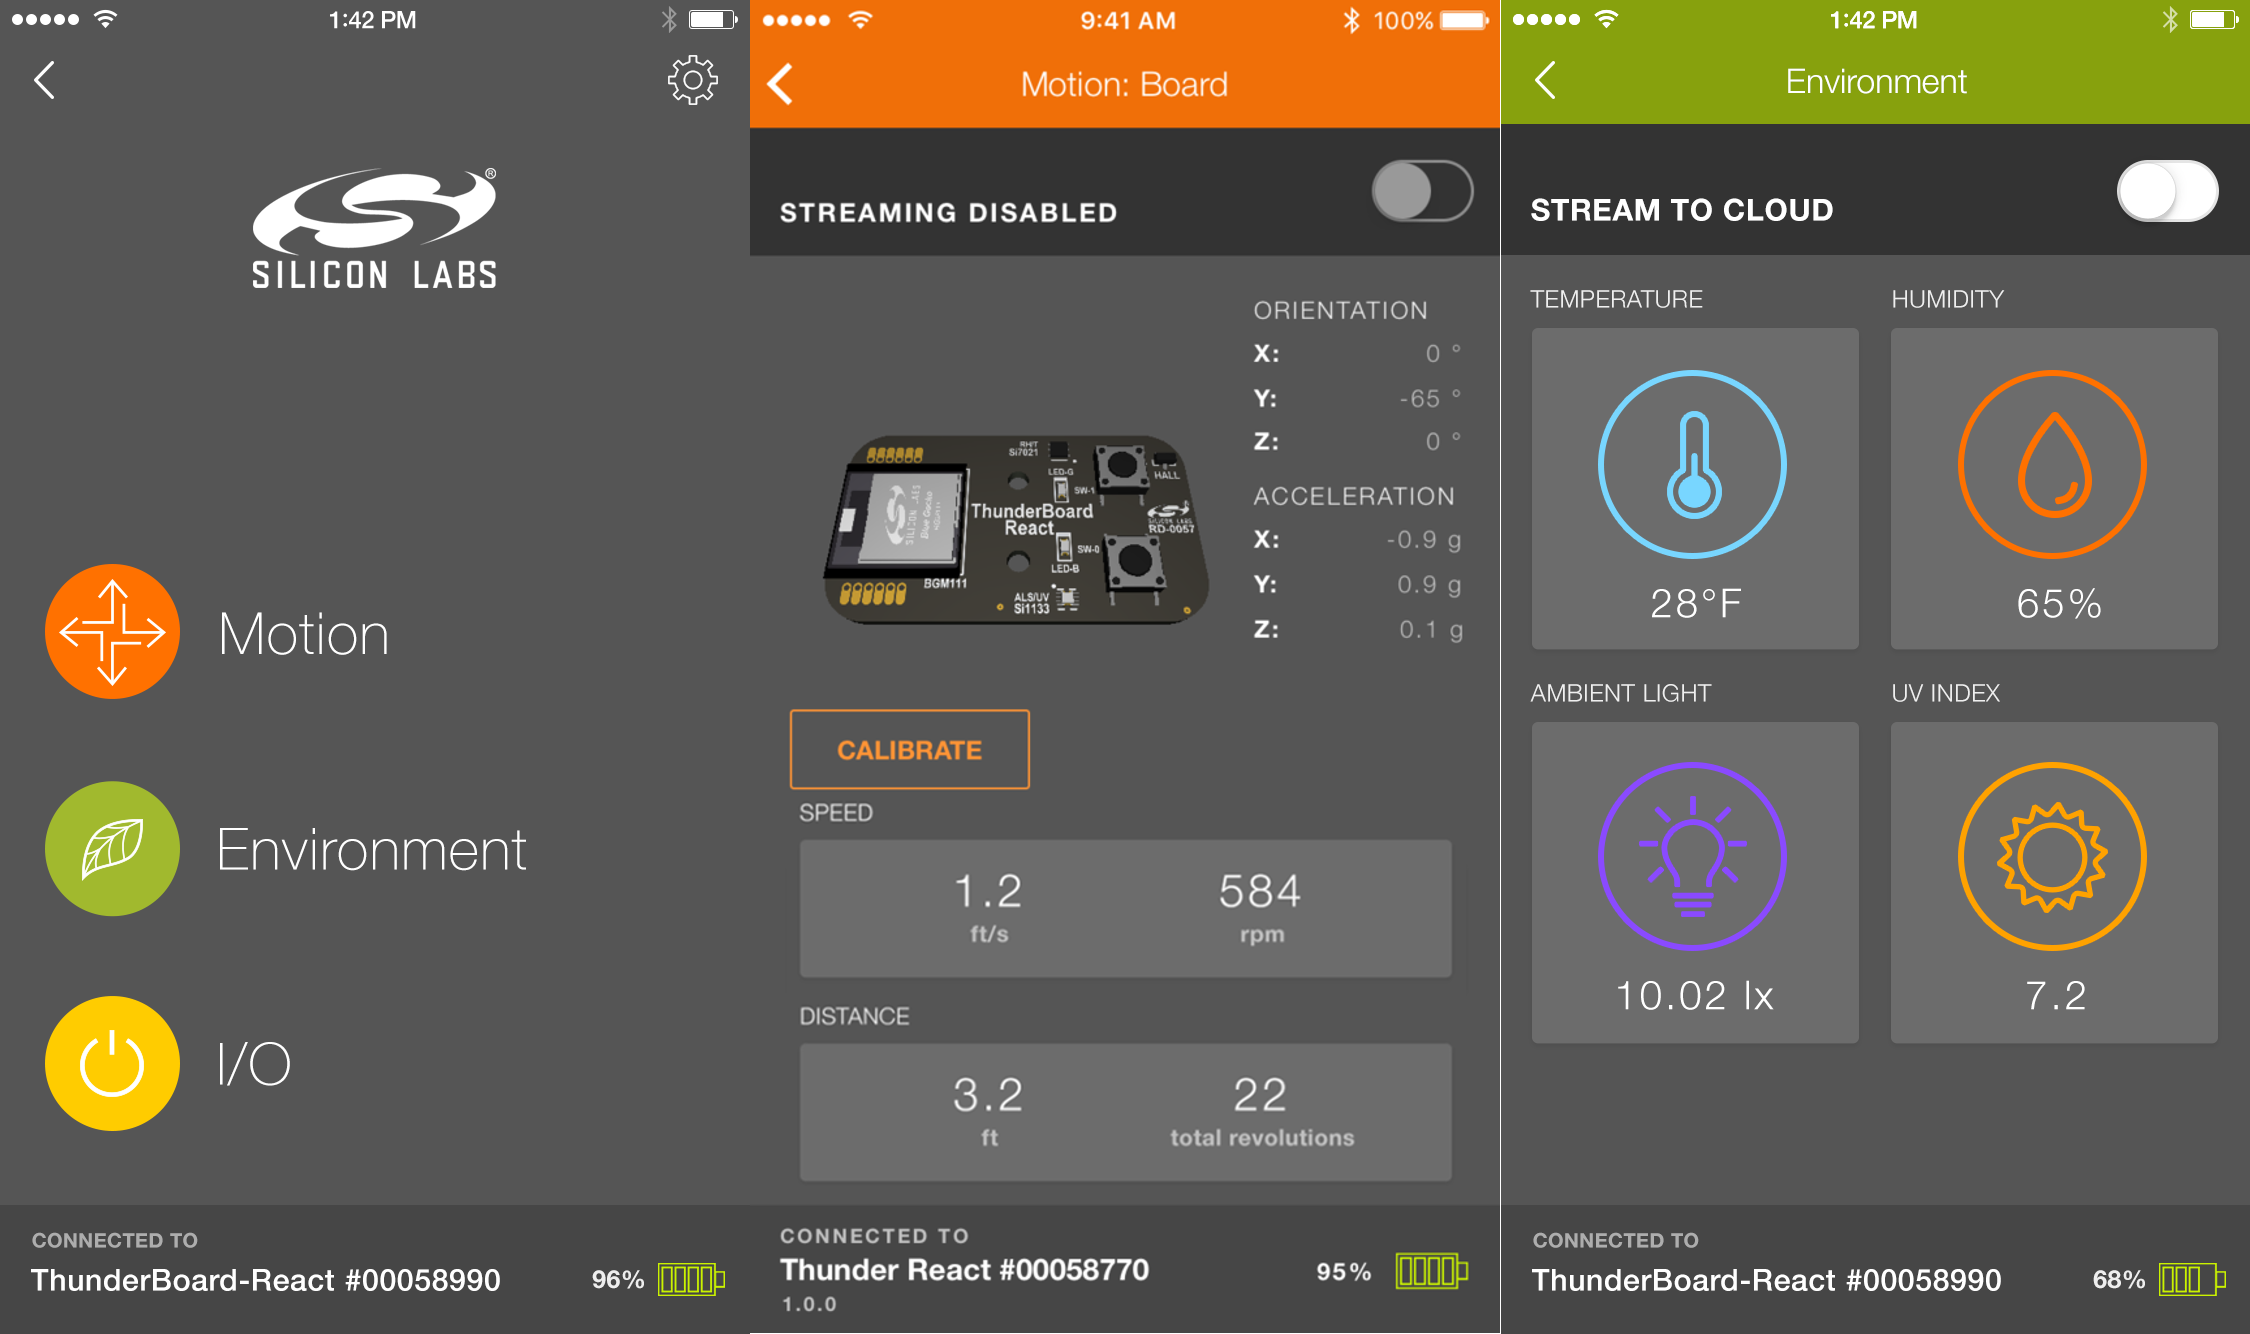Open the orange Motion icon
Screen dimensions: 2250x1334
[112, 632]
